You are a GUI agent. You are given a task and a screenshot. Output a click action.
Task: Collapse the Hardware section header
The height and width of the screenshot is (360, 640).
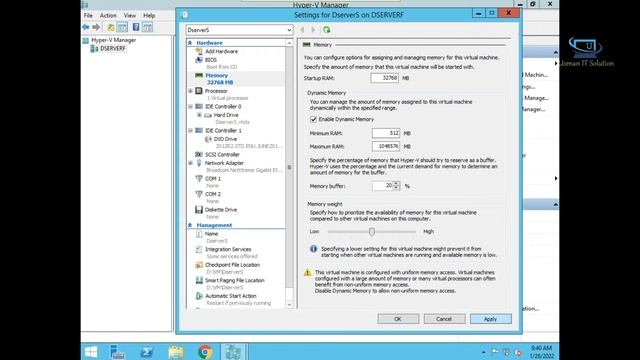[x=190, y=43]
